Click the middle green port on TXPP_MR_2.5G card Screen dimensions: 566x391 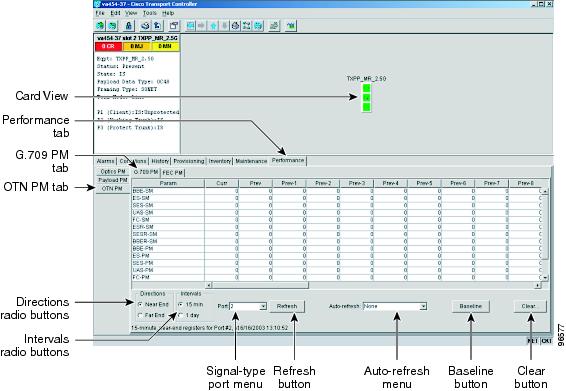[x=366, y=98]
